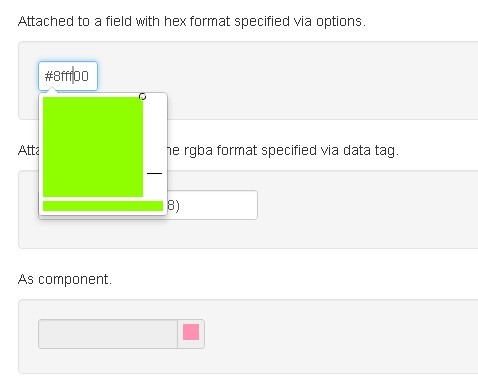This screenshot has width=478, height=389.
Task: Click the circular saturation picker handle
Action: (142, 97)
